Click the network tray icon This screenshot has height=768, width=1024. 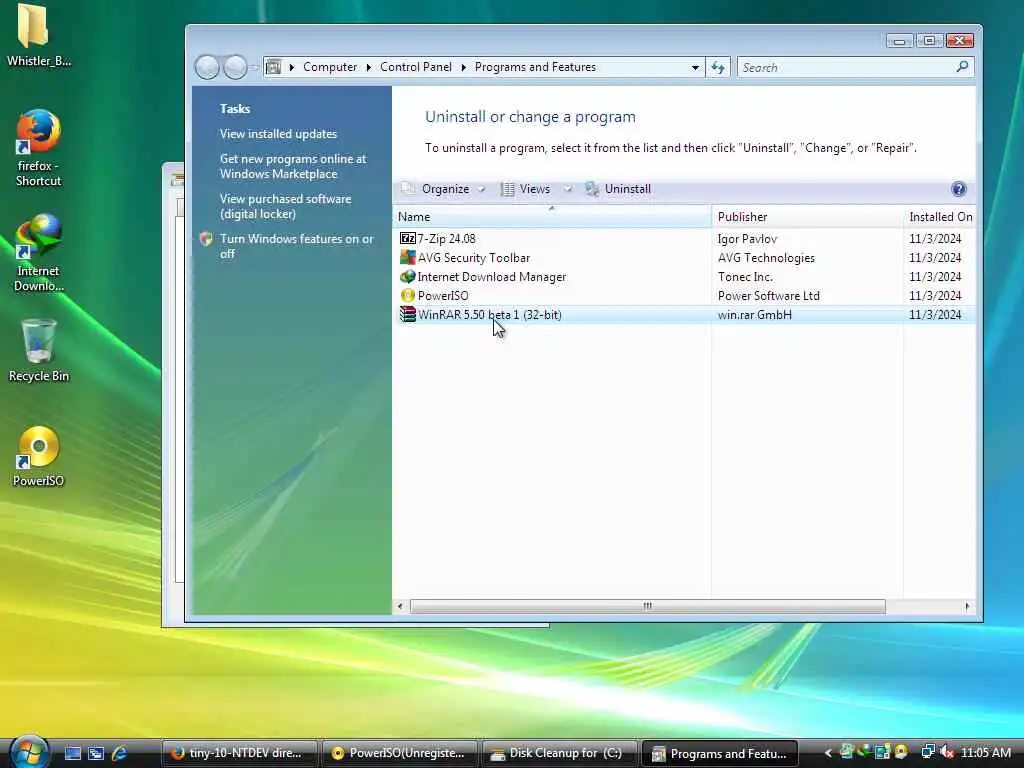click(927, 752)
